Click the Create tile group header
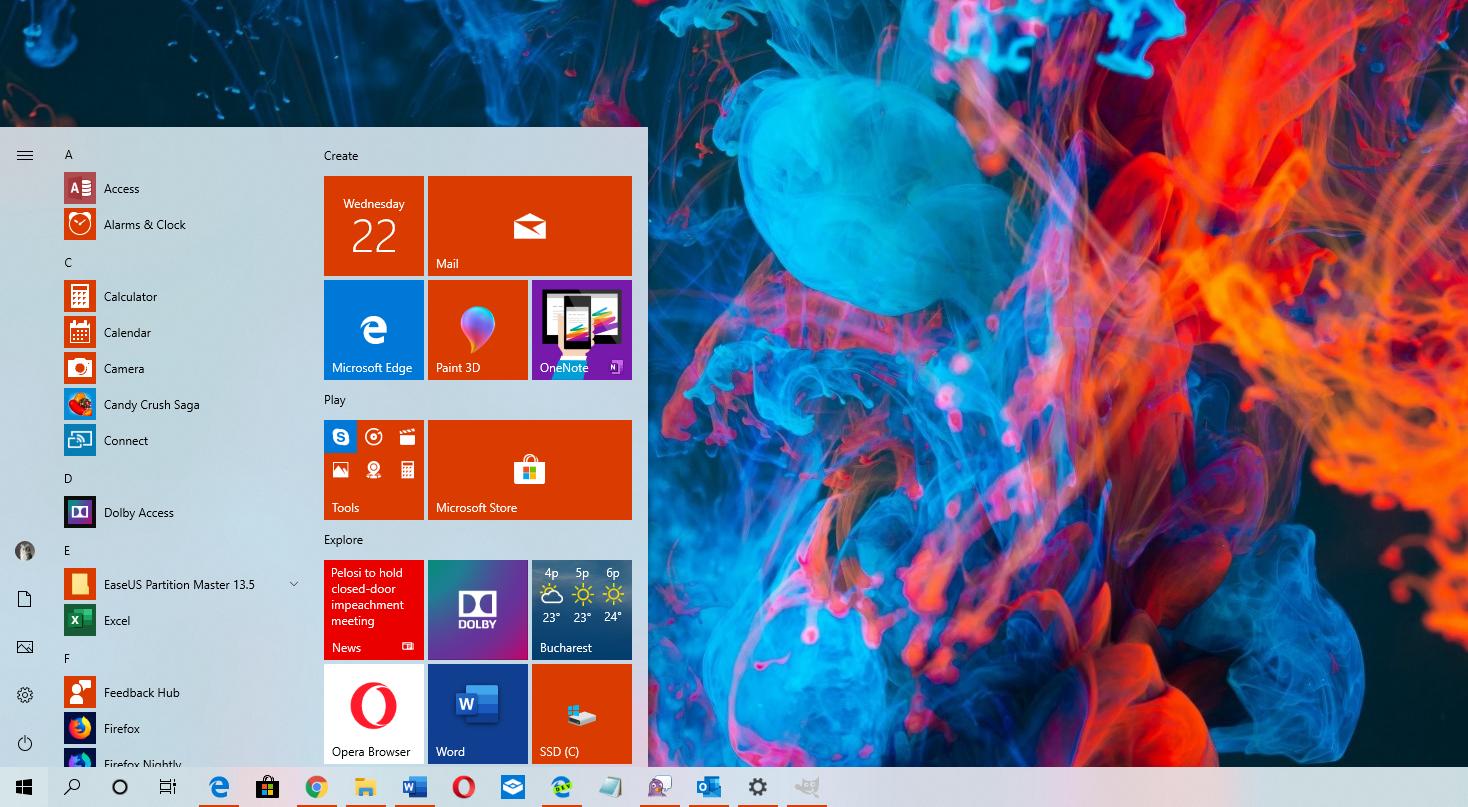1468x807 pixels. point(341,156)
